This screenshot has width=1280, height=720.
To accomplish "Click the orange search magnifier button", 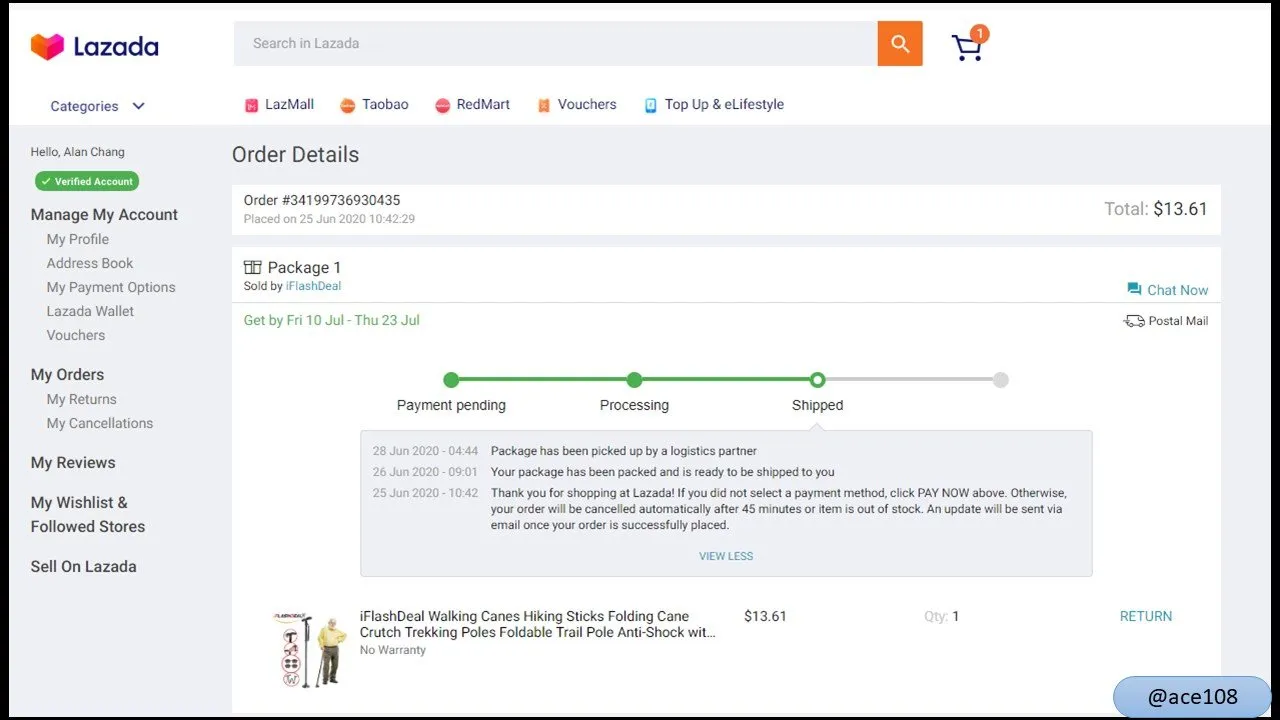I will (x=900, y=43).
